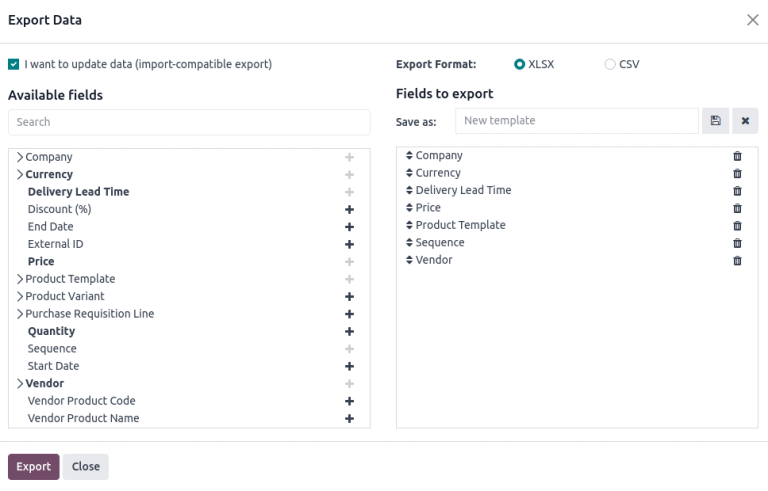Screen dimensions: 768x491
Task: Add Vendor Product Code via plus icon
Action: [x=349, y=401]
